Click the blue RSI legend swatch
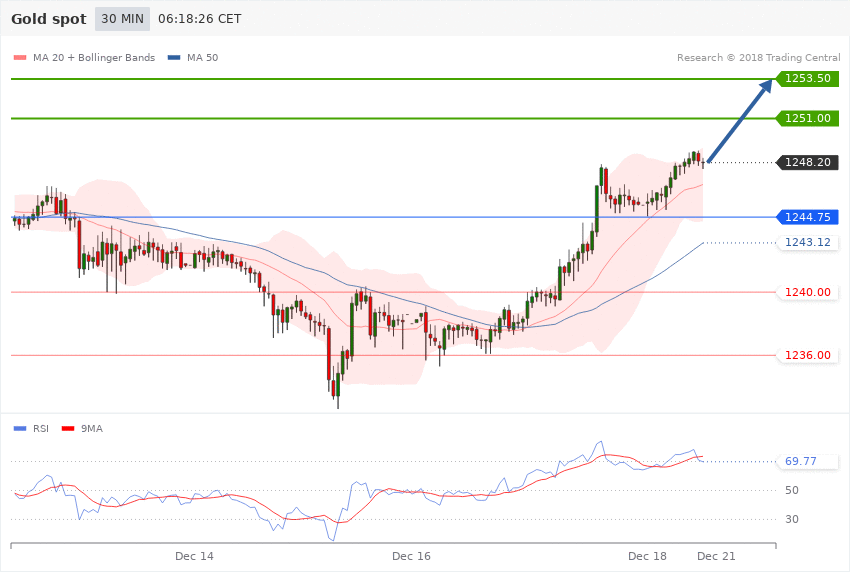 pos(20,429)
